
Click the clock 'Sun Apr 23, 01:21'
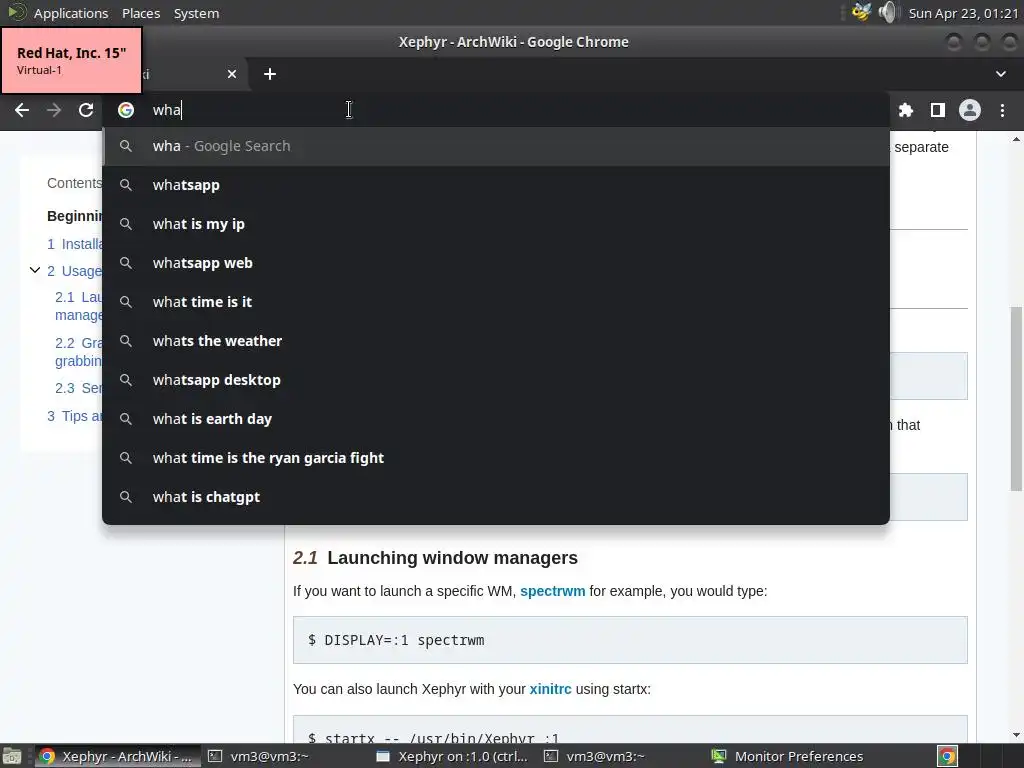(x=963, y=13)
